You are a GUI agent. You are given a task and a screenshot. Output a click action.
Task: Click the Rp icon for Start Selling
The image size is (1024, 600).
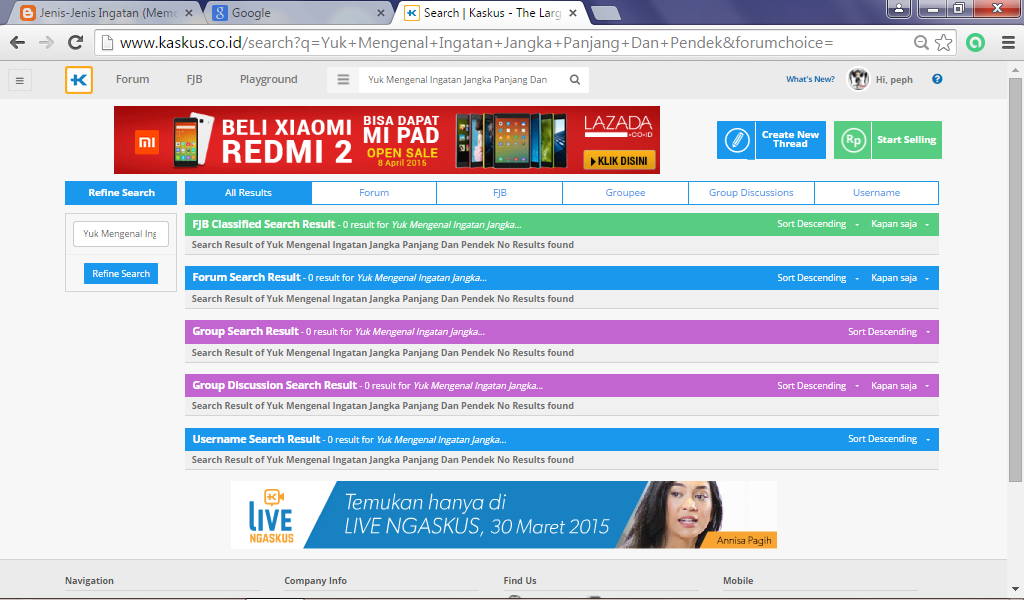tap(853, 140)
